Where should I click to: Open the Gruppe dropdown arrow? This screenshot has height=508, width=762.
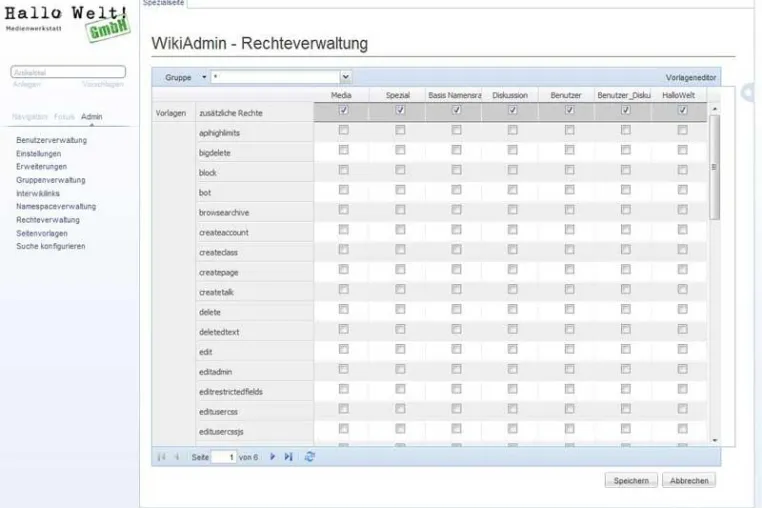click(345, 77)
